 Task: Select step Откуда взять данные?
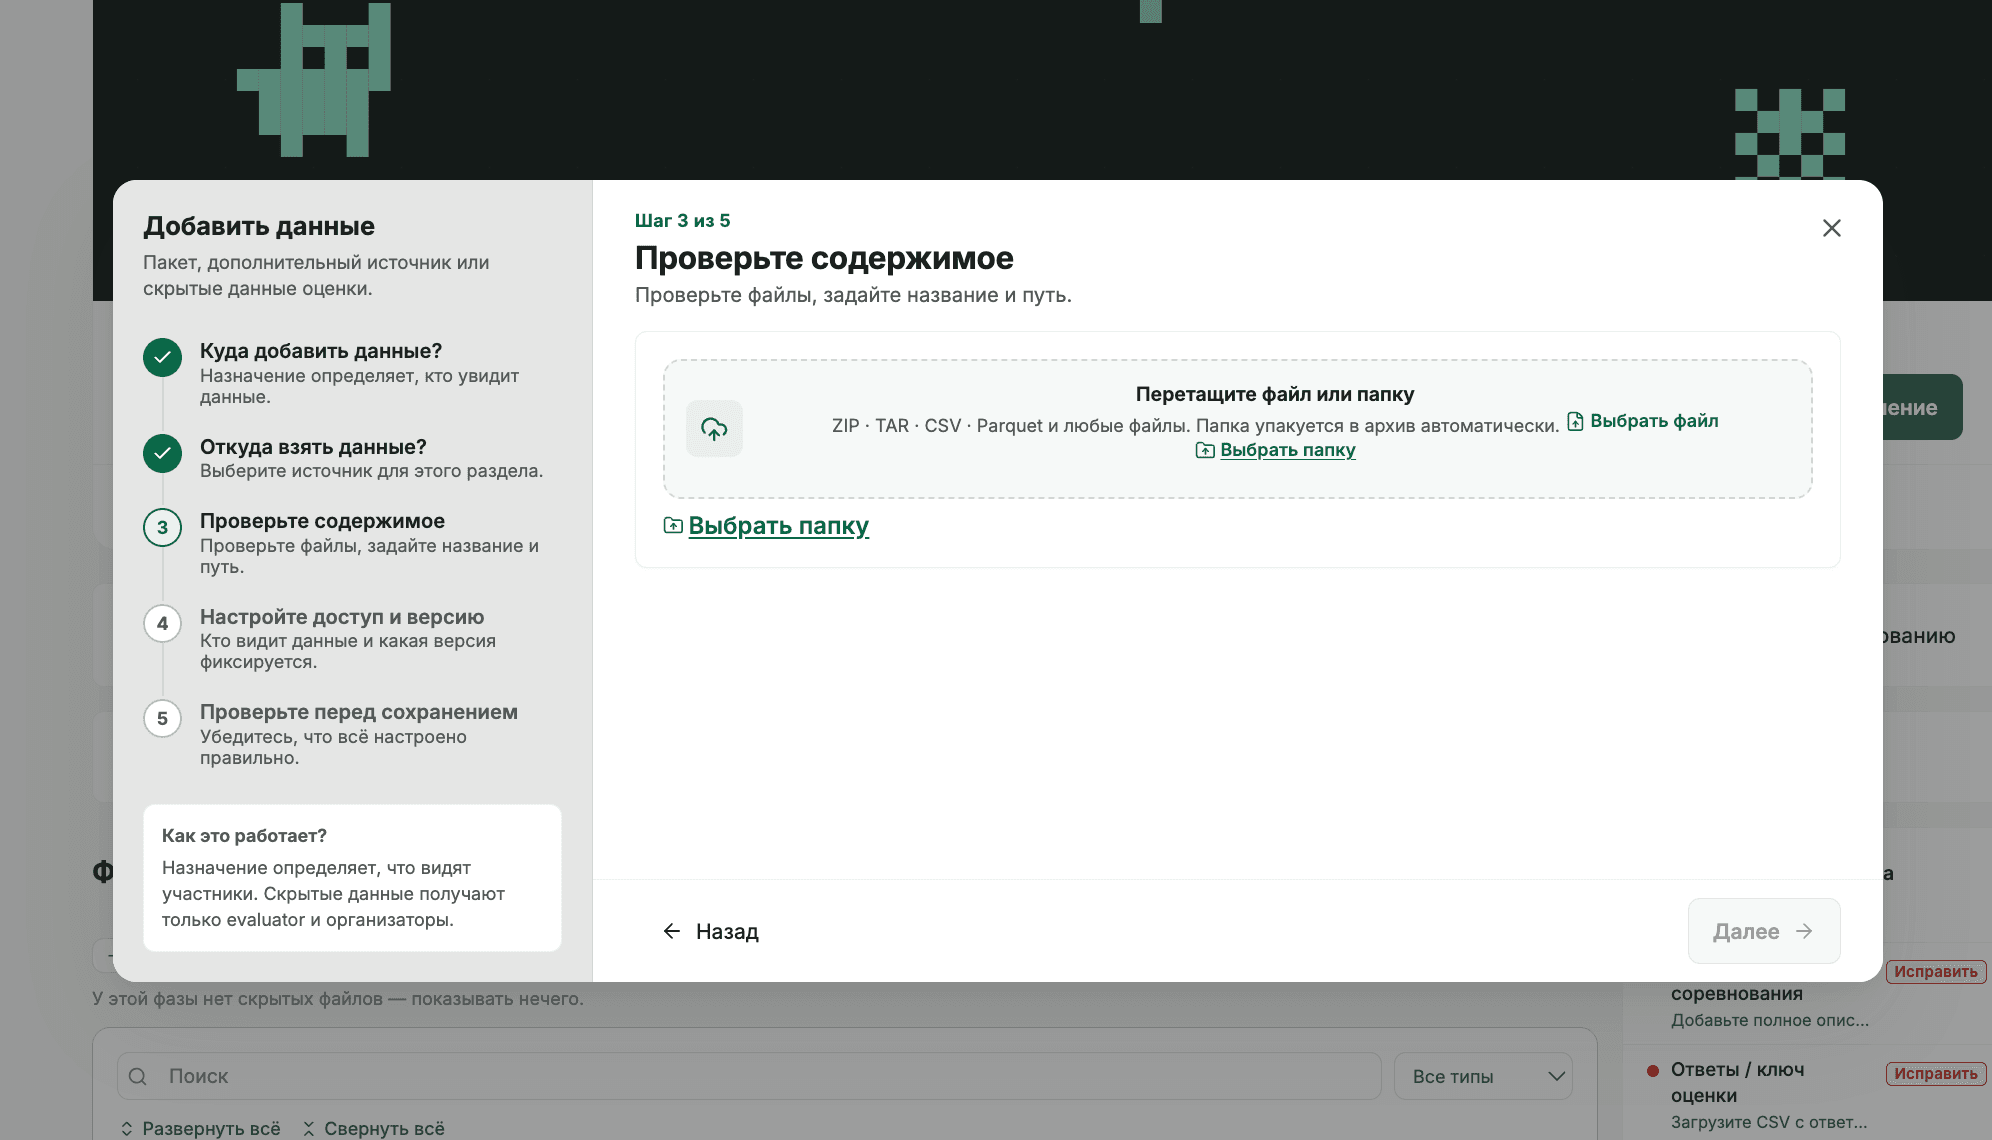(350, 458)
